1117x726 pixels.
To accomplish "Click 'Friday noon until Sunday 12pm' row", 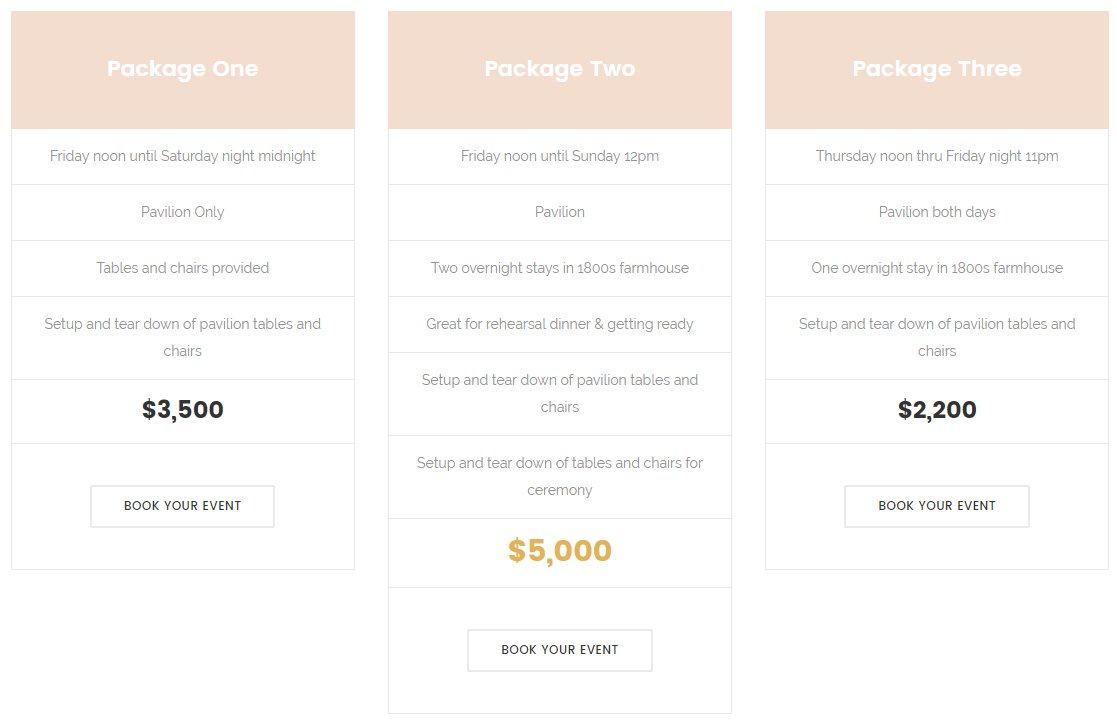I will pos(560,157).
